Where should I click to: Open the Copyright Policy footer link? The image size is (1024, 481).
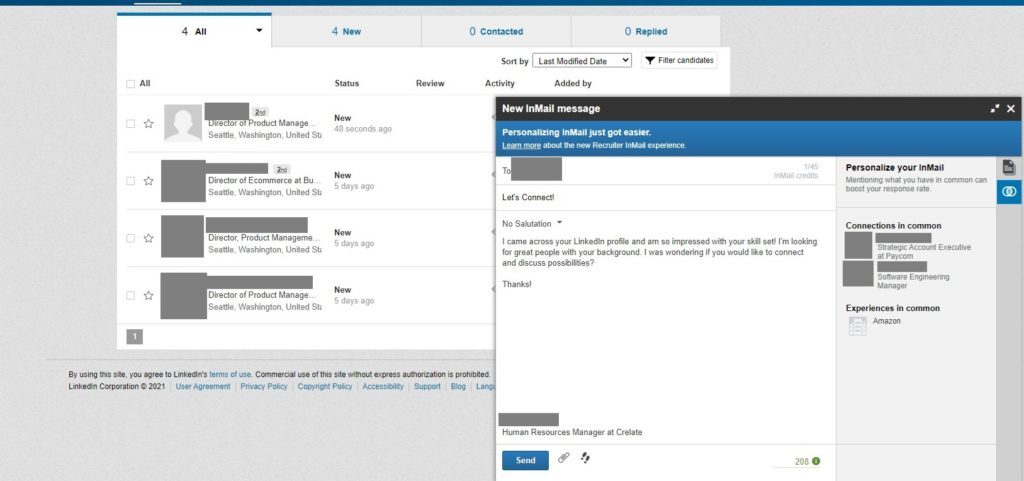click(x=325, y=386)
